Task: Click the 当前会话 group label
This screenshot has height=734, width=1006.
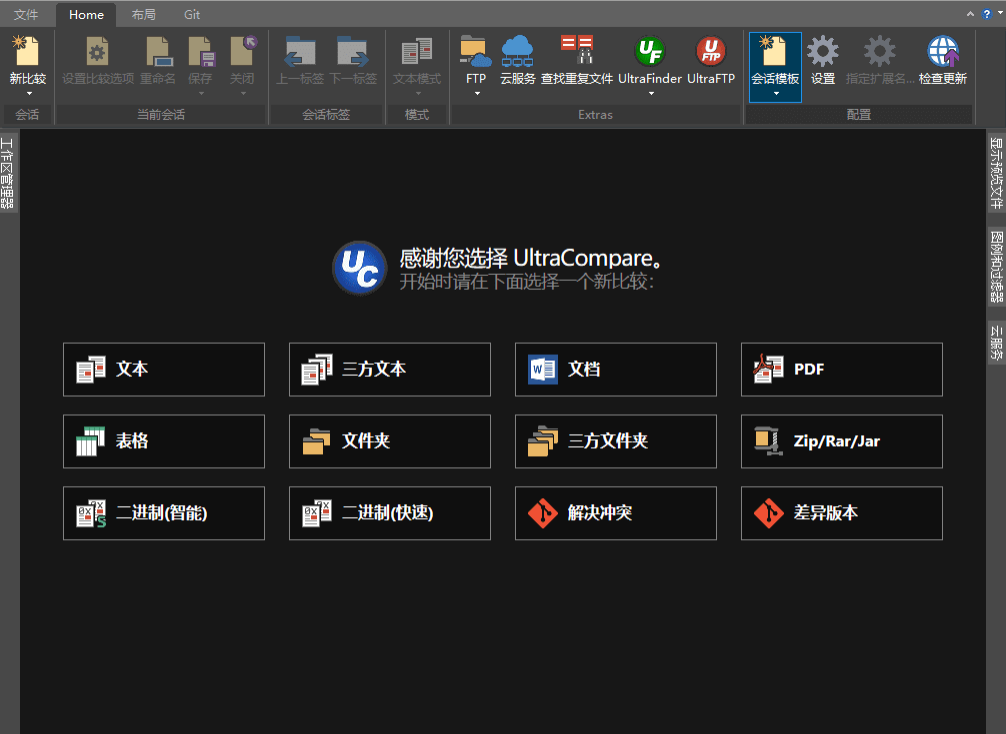Action: click(x=160, y=115)
